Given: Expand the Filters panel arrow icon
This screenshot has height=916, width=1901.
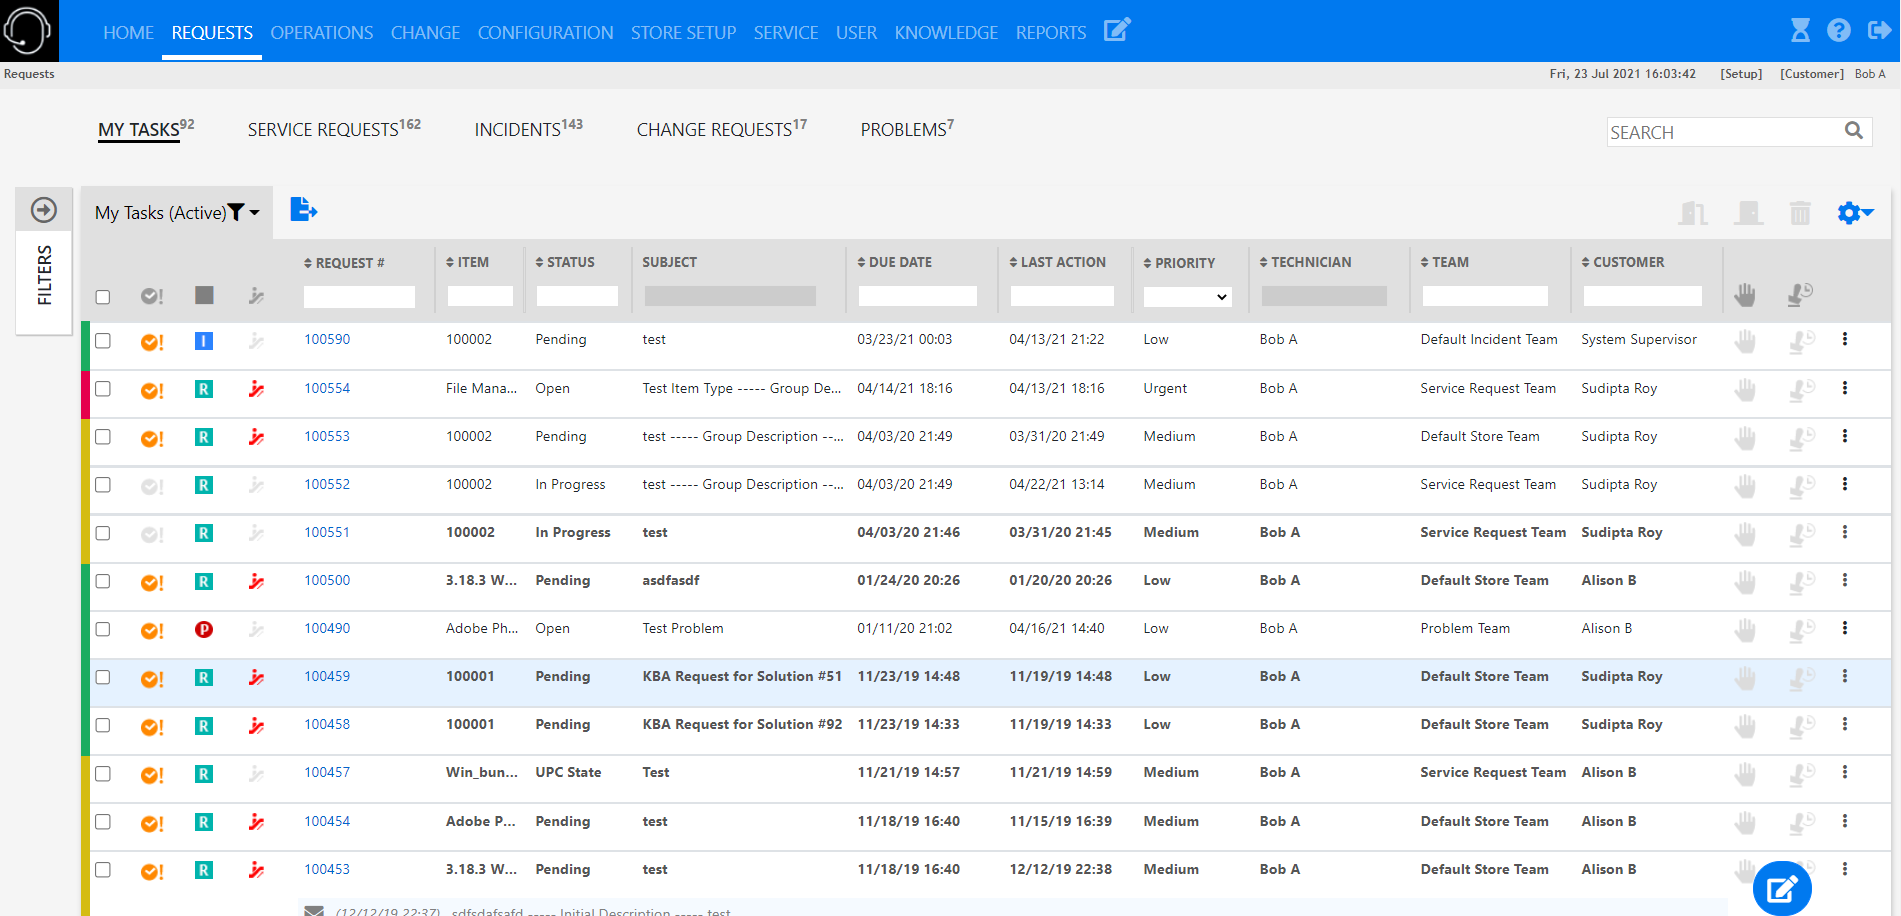Looking at the screenshot, I should coord(44,210).
